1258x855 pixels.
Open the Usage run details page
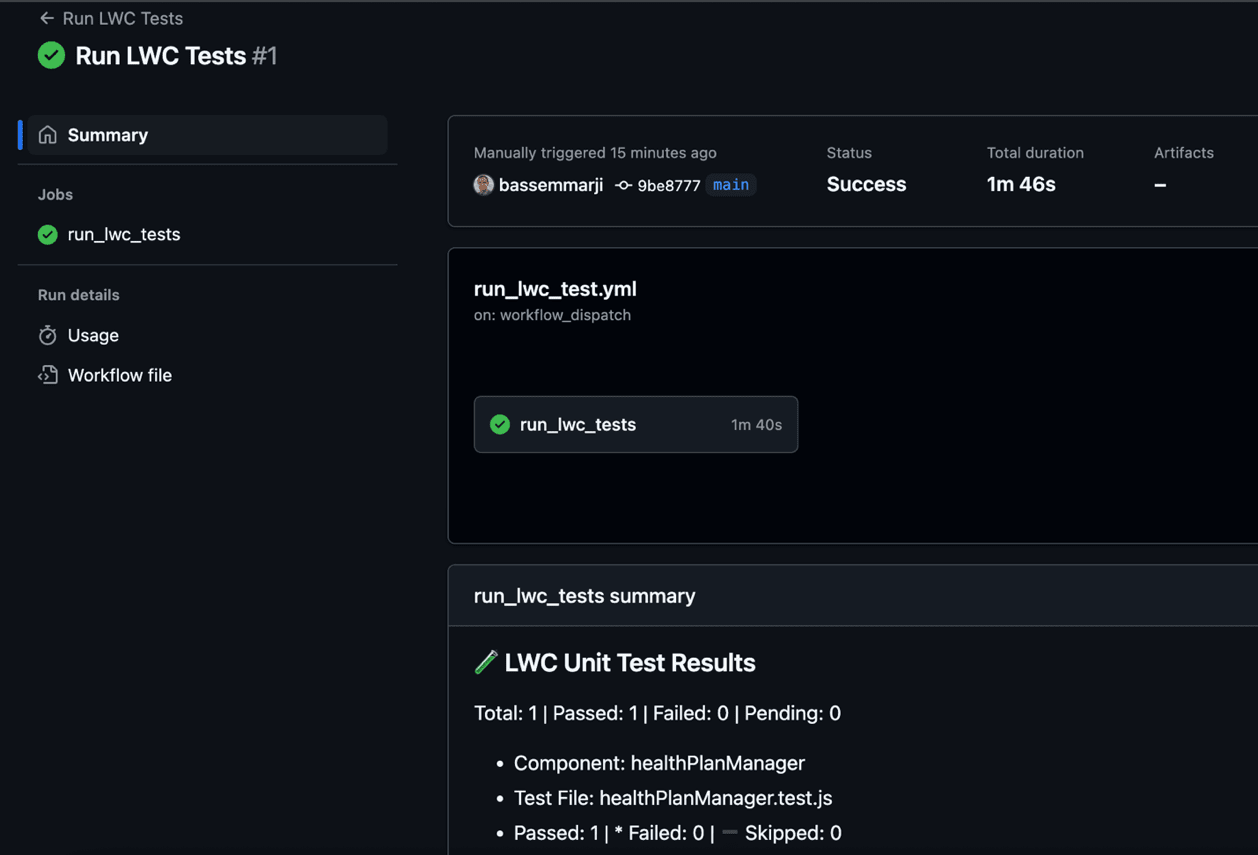pyautogui.click(x=93, y=335)
